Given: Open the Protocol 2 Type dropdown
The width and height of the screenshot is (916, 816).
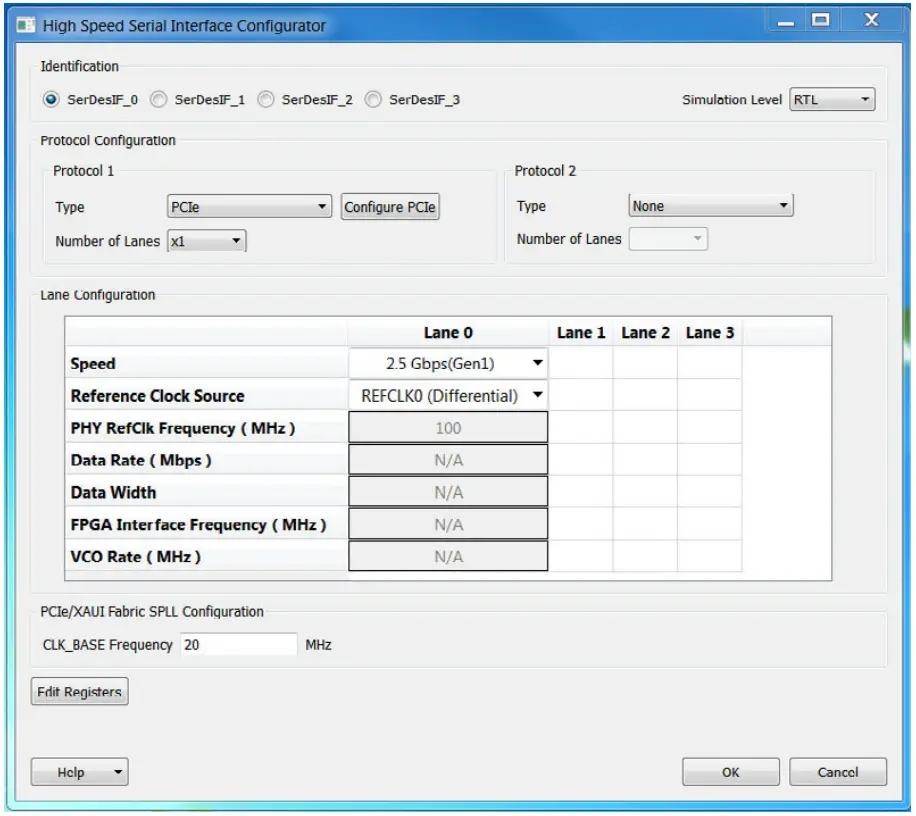Looking at the screenshot, I should (x=711, y=205).
